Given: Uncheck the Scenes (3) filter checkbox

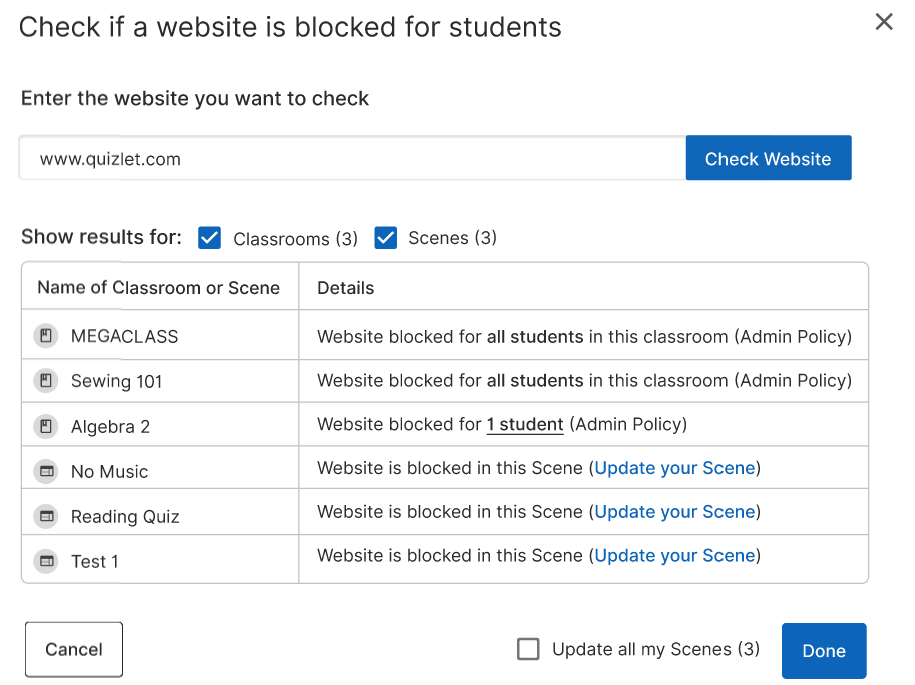Looking at the screenshot, I should pos(386,237).
